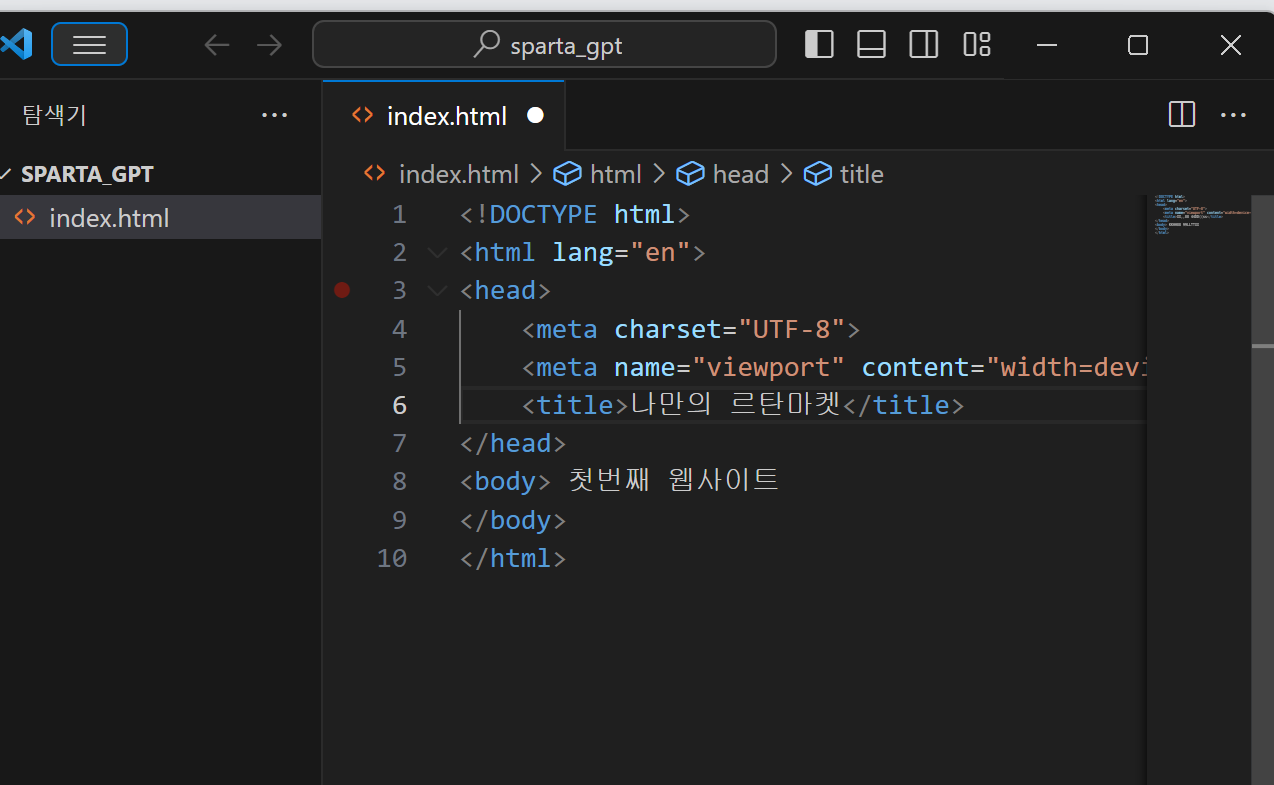Screen dimensions: 1274x785
Task: Click the <!DOCTYPE html> line
Action: [575, 214]
